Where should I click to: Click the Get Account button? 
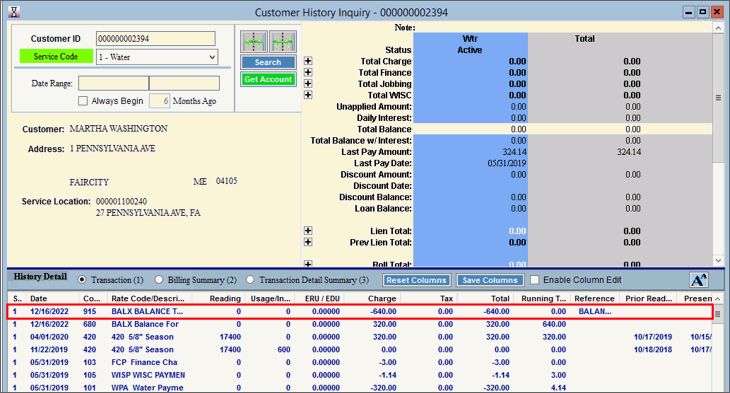(268, 79)
